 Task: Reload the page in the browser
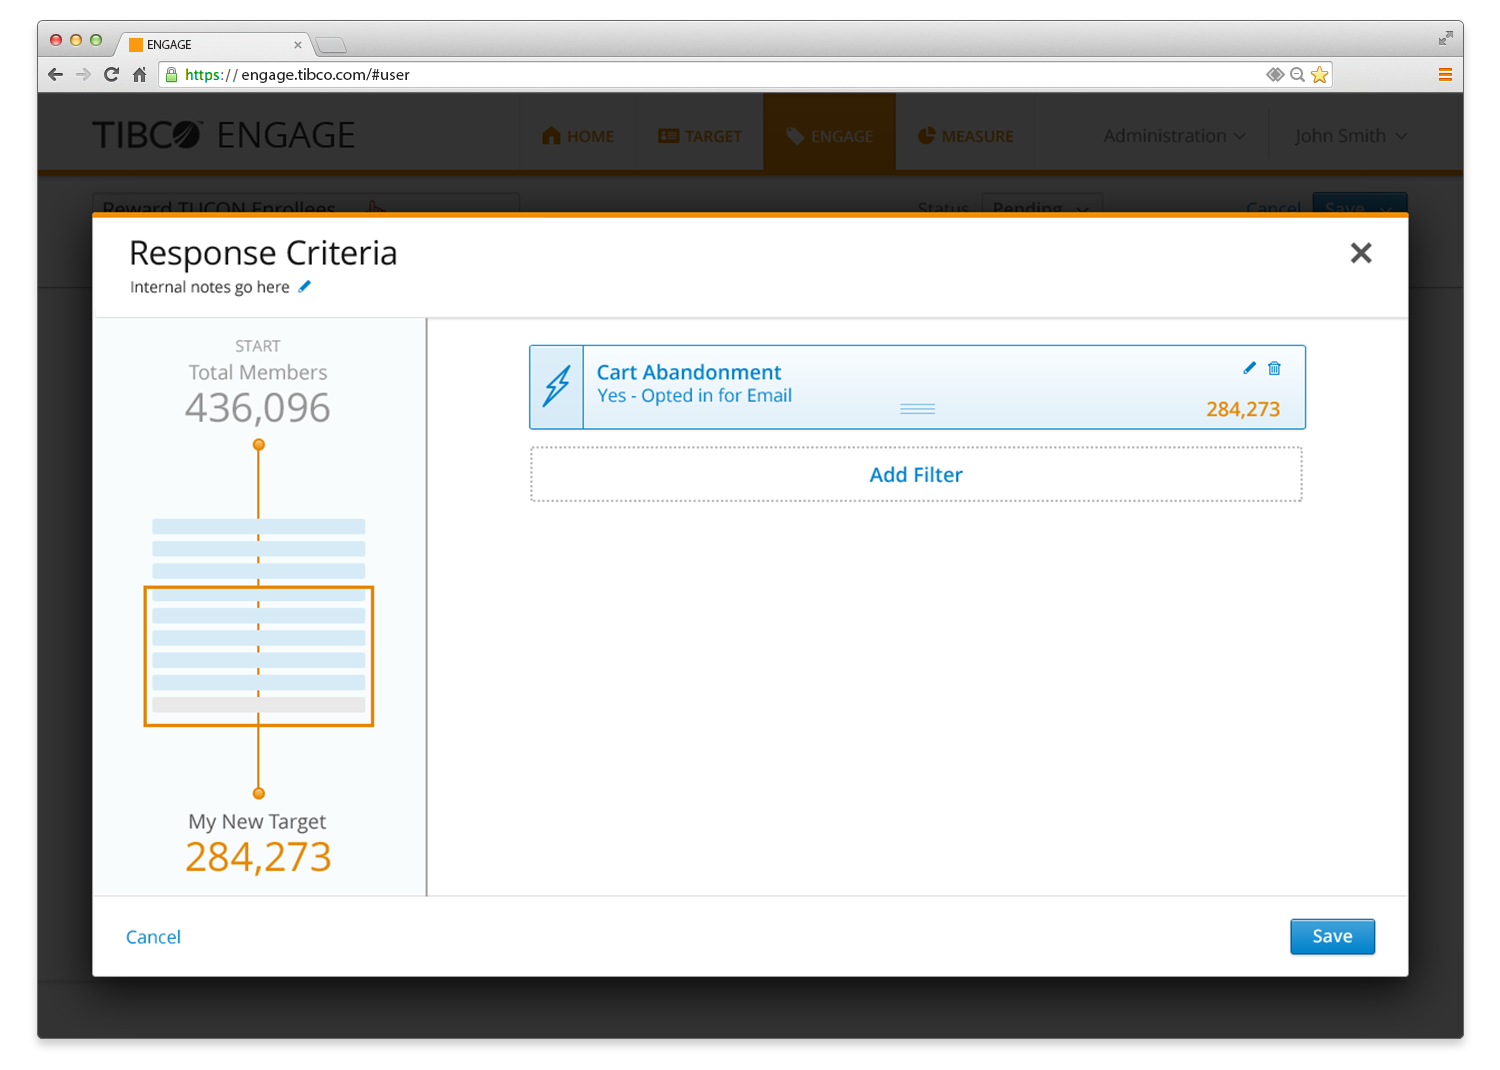point(111,74)
